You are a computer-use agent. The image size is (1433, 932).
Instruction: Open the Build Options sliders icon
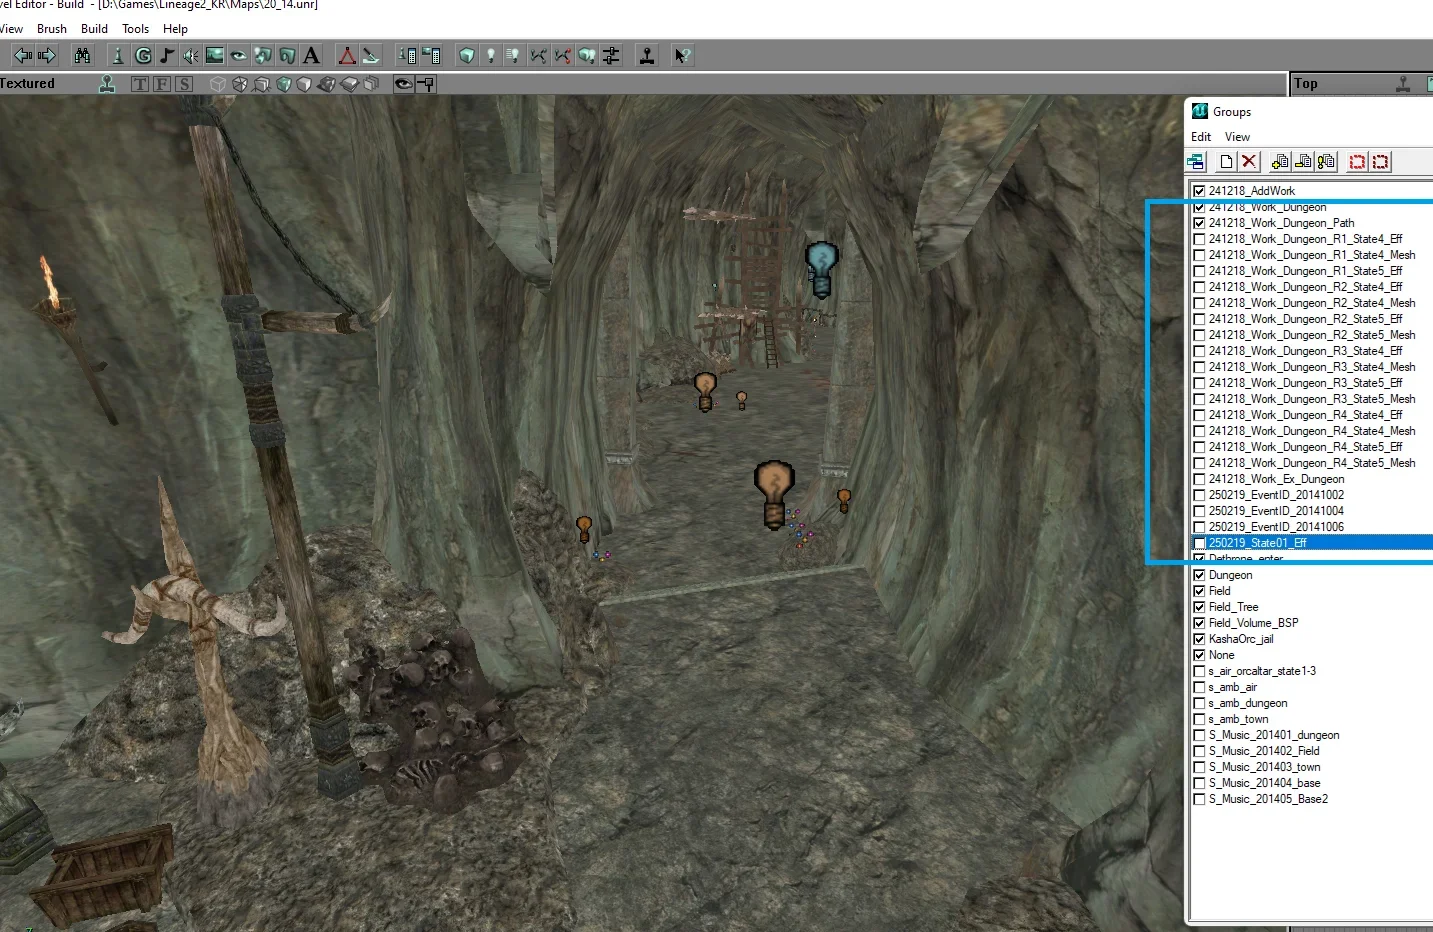tap(611, 56)
